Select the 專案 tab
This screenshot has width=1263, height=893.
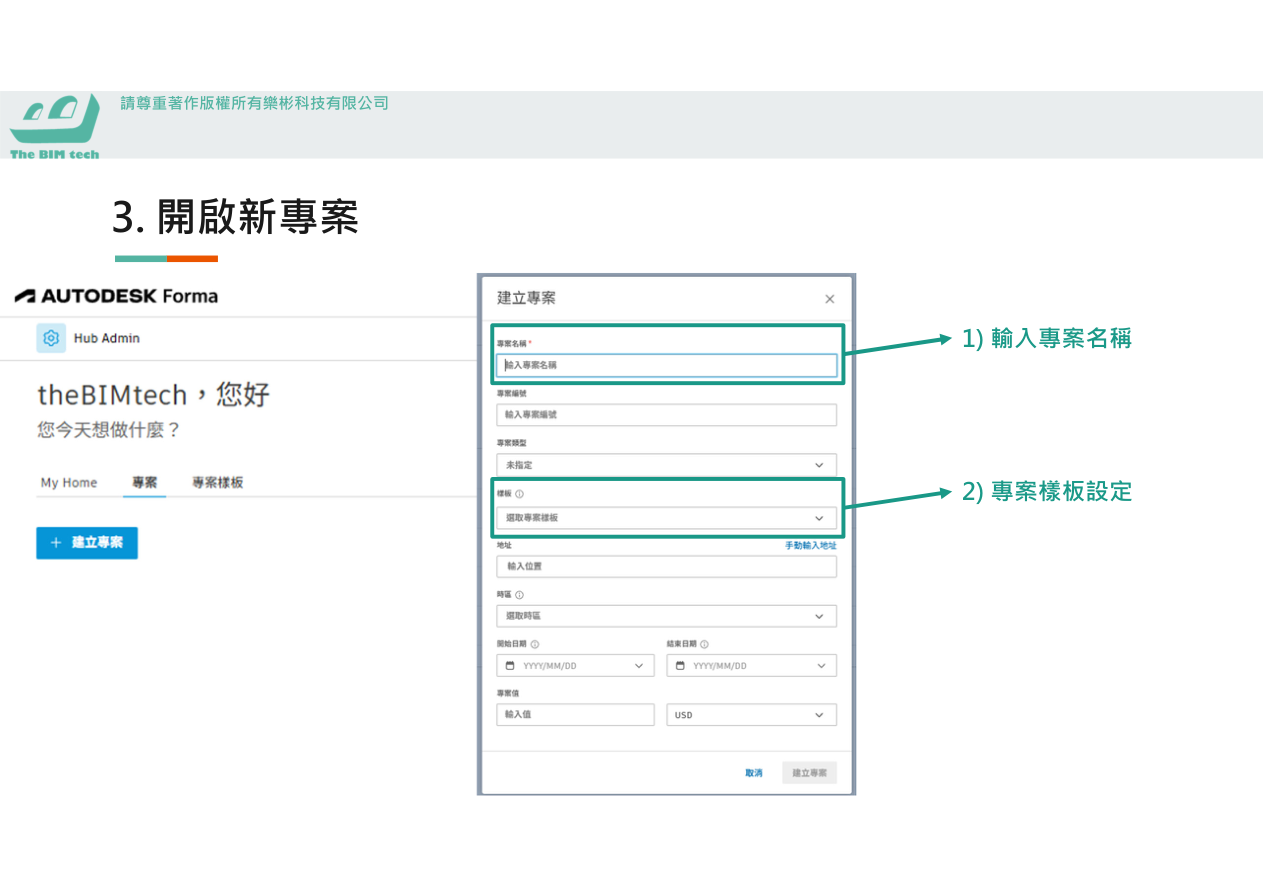tap(145, 483)
